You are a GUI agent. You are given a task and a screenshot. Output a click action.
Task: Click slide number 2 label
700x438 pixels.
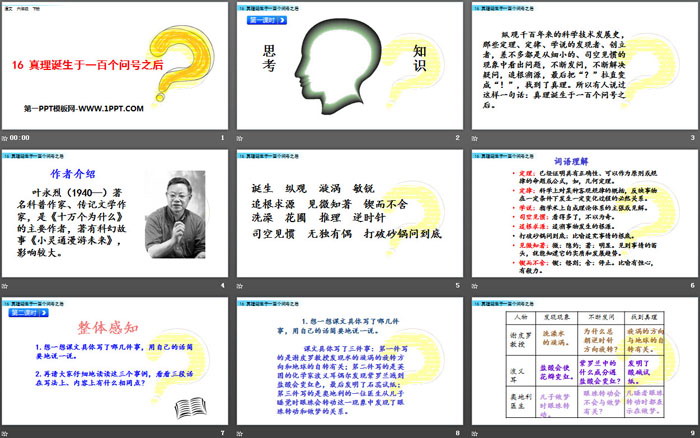[457, 138]
